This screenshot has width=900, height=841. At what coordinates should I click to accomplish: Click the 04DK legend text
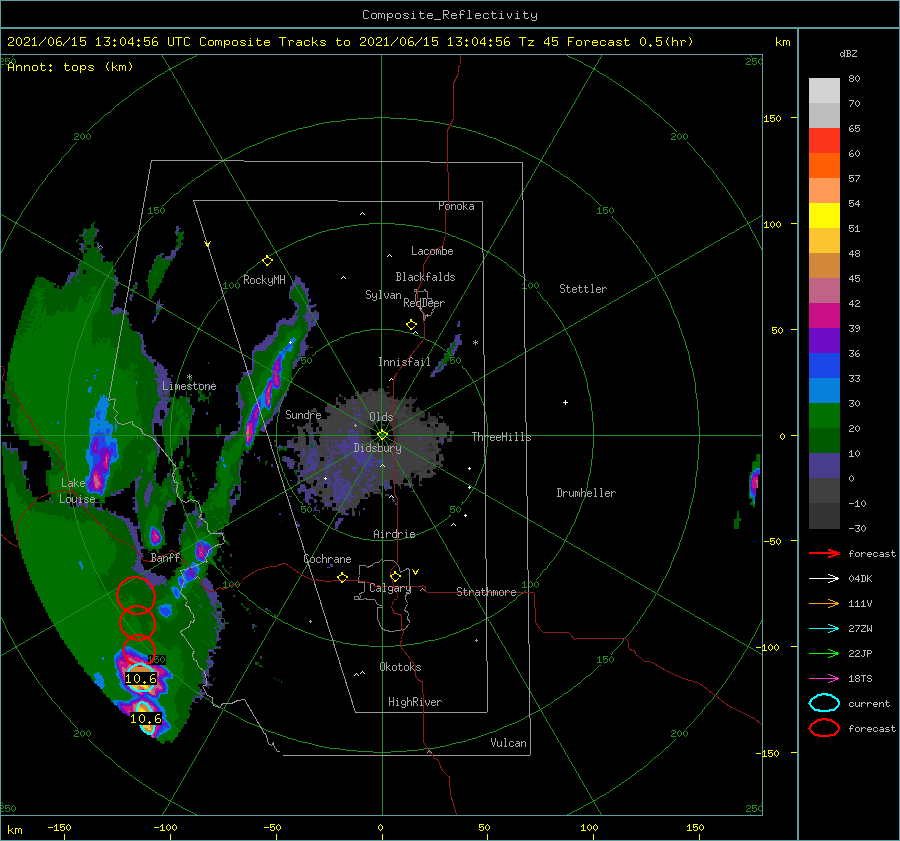pos(860,579)
